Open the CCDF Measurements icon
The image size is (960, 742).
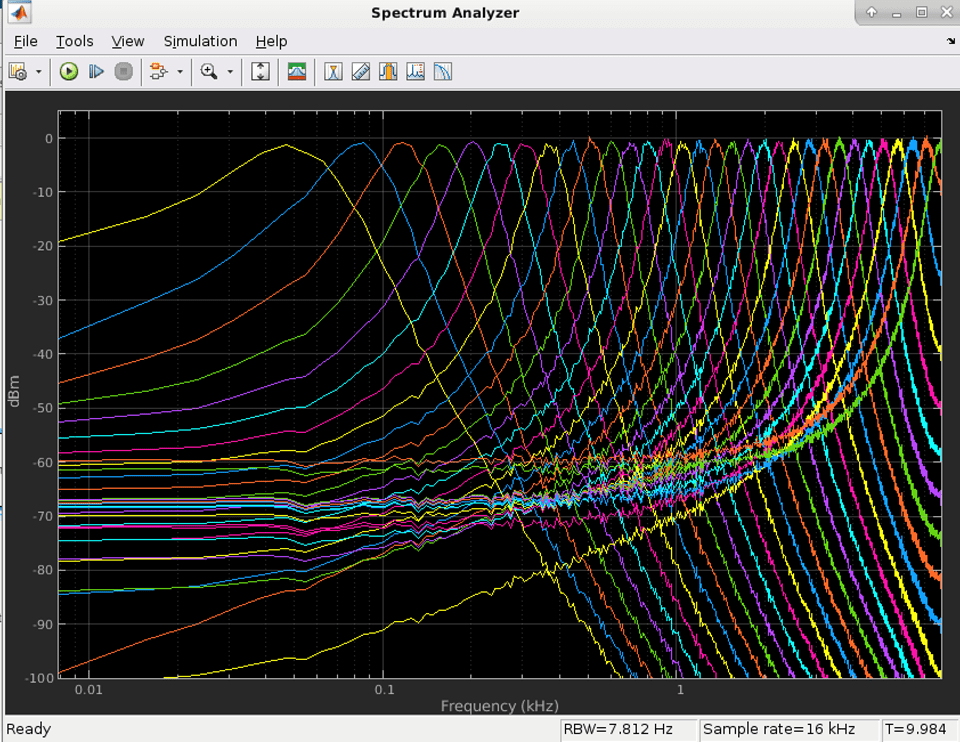(442, 72)
